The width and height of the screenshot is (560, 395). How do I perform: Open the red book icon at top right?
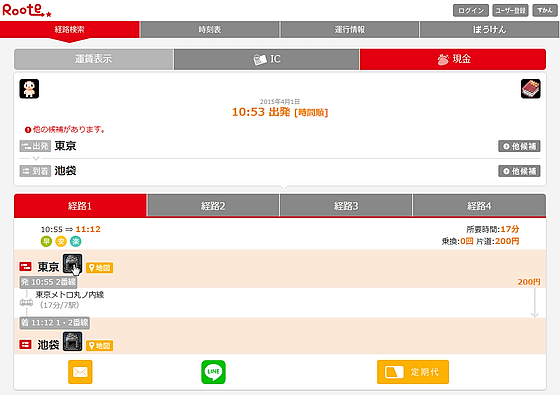[531, 89]
